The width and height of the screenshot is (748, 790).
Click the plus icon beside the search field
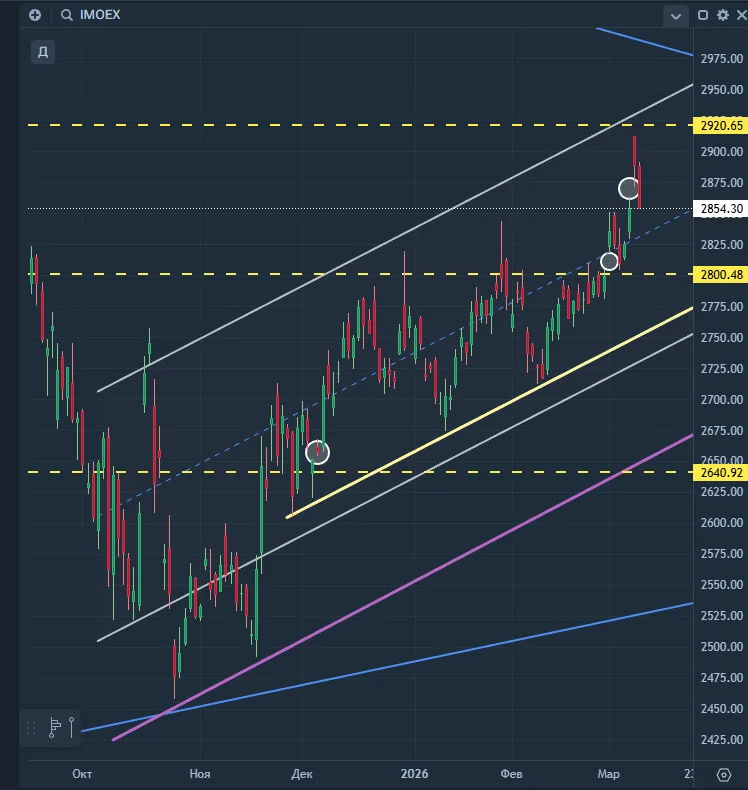click(x=35, y=15)
